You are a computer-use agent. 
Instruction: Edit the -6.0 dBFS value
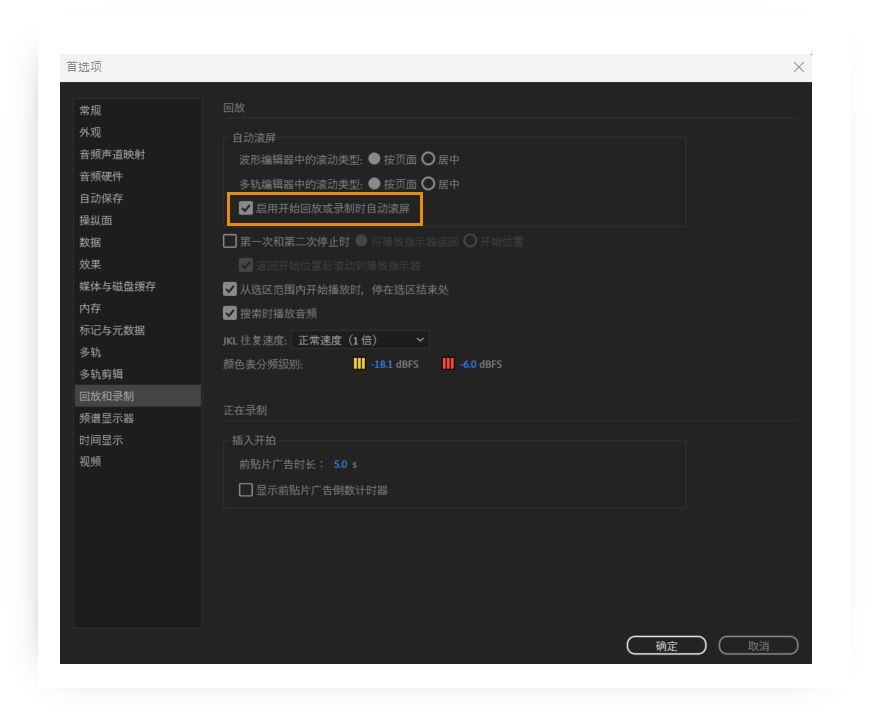coord(468,364)
